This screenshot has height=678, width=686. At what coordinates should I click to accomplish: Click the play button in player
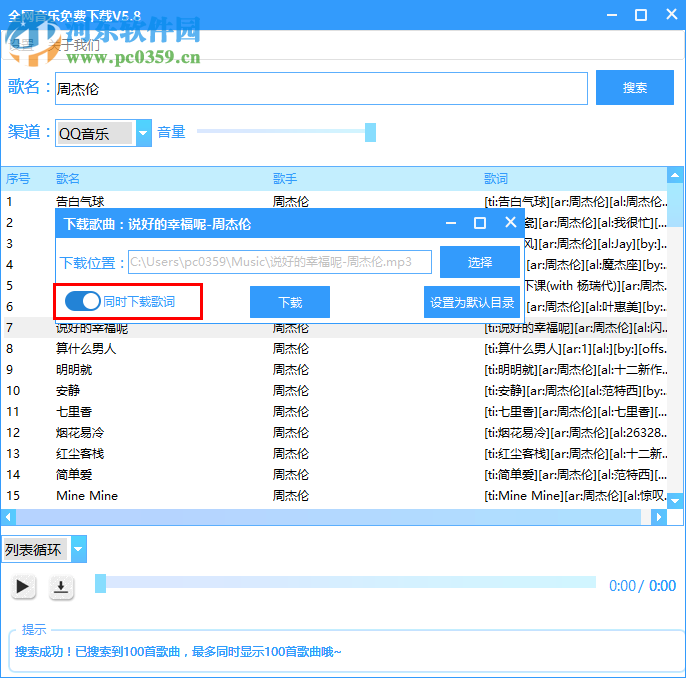coord(23,586)
